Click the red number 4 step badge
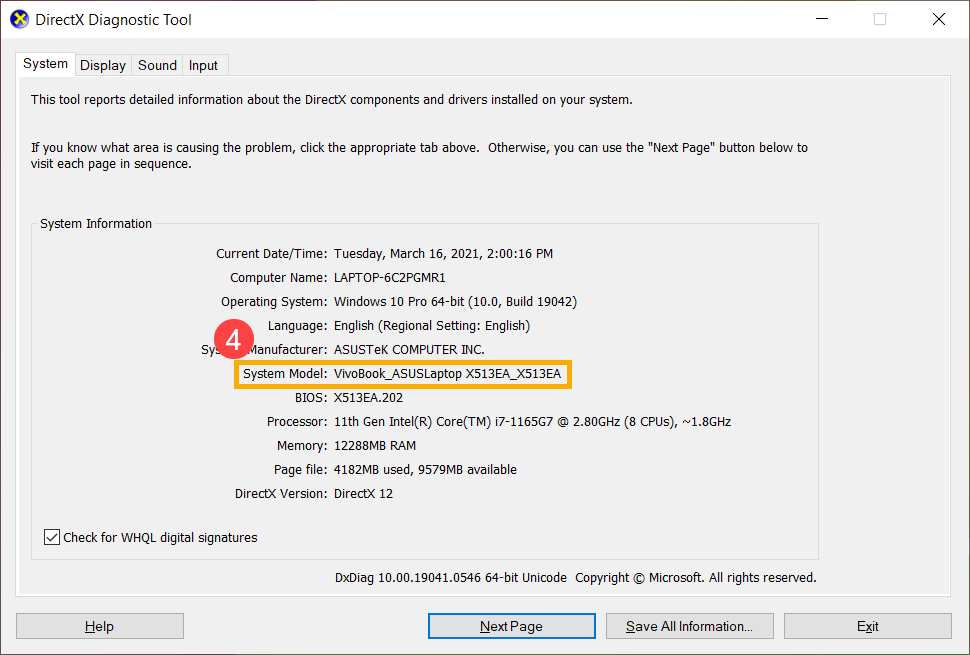Image resolution: width=970 pixels, height=655 pixels. [233, 340]
